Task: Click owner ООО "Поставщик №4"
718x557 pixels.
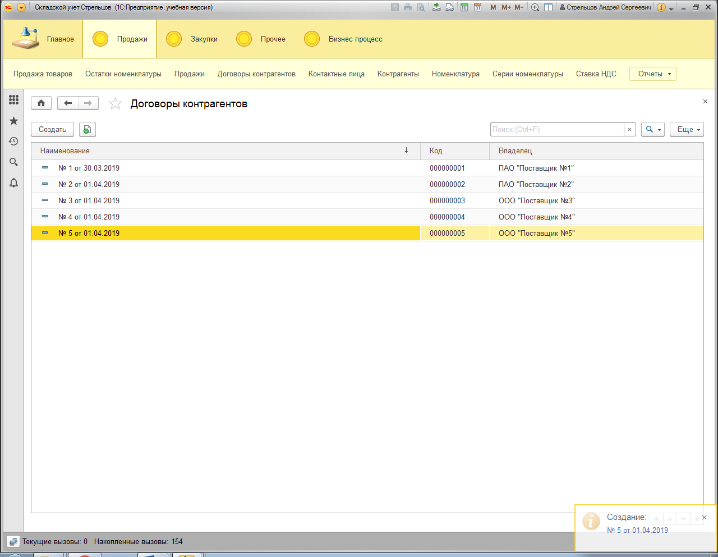Action: [537, 217]
